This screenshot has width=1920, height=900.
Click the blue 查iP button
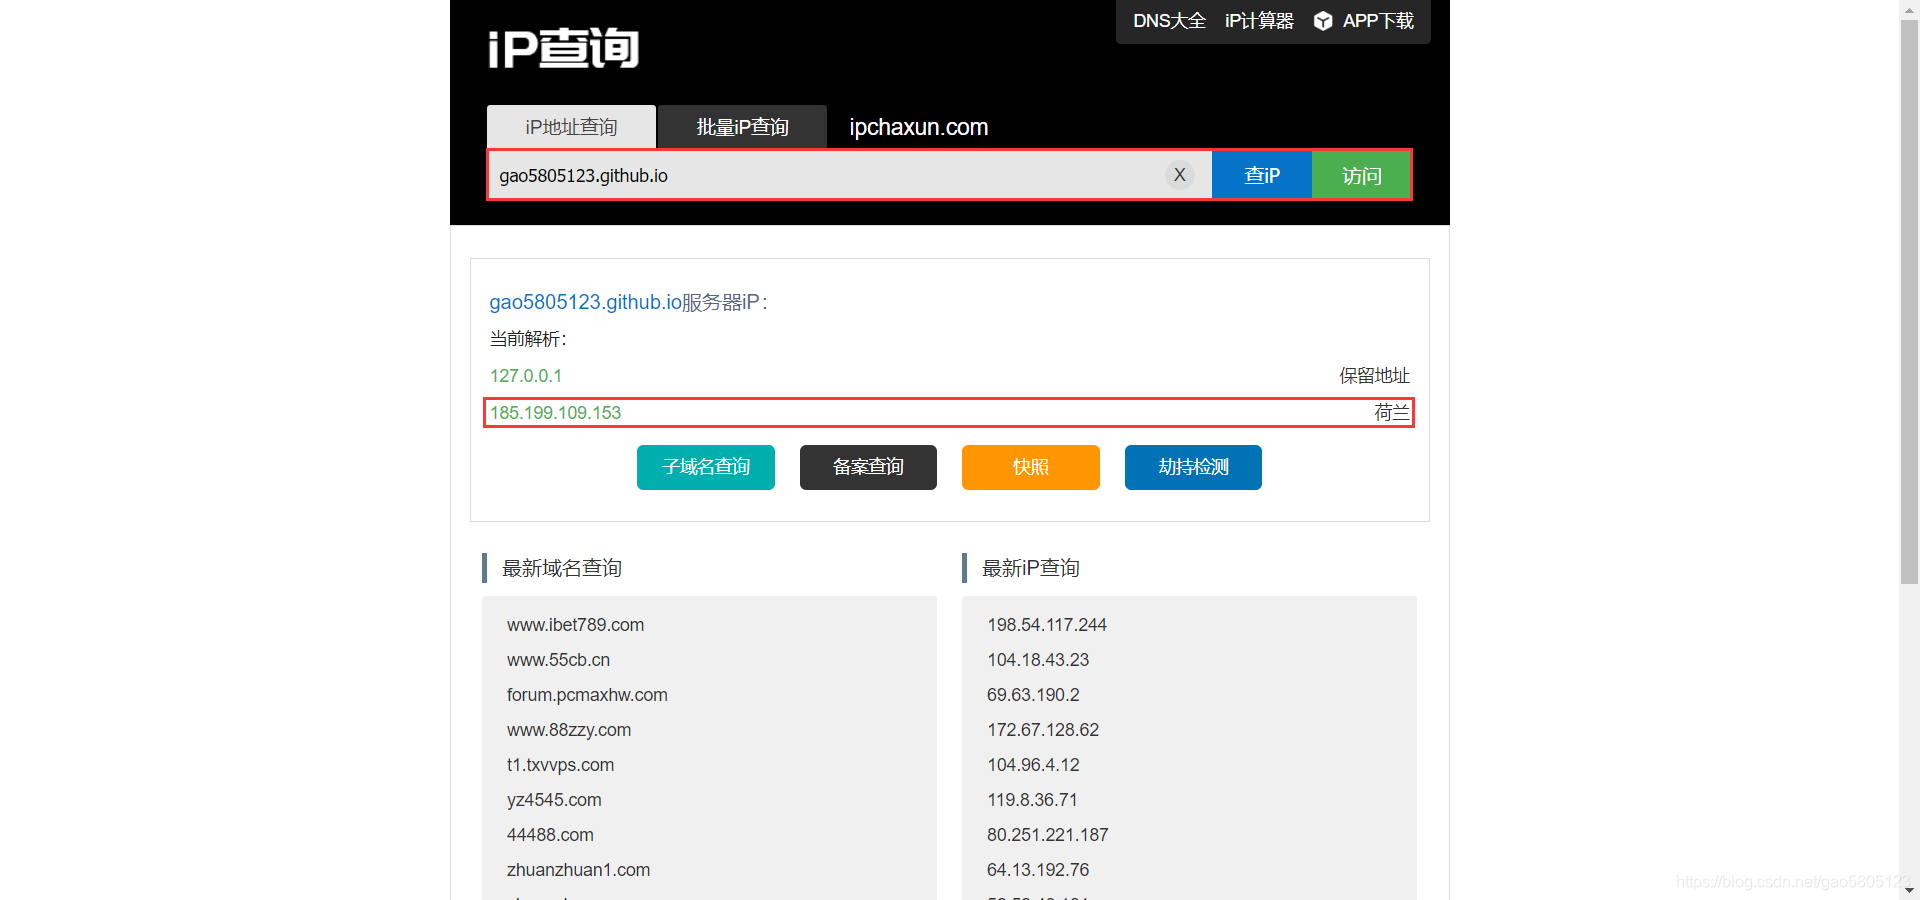click(1261, 175)
